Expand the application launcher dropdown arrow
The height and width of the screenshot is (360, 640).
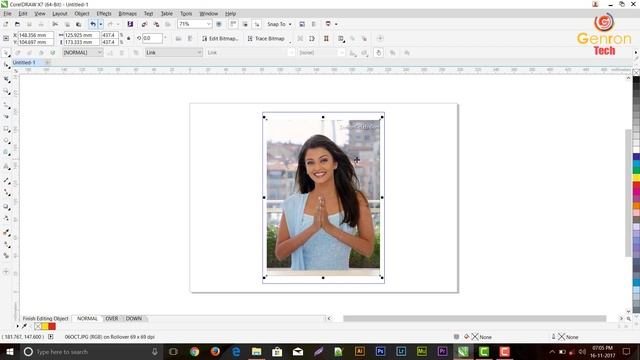[336, 24]
